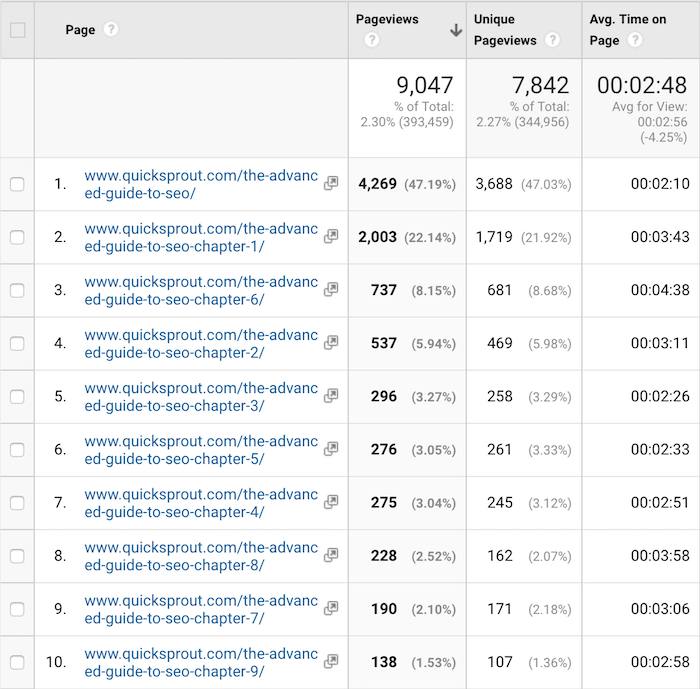Toggle the select-all checkbox in header
The image size is (700, 689).
tap(17, 30)
